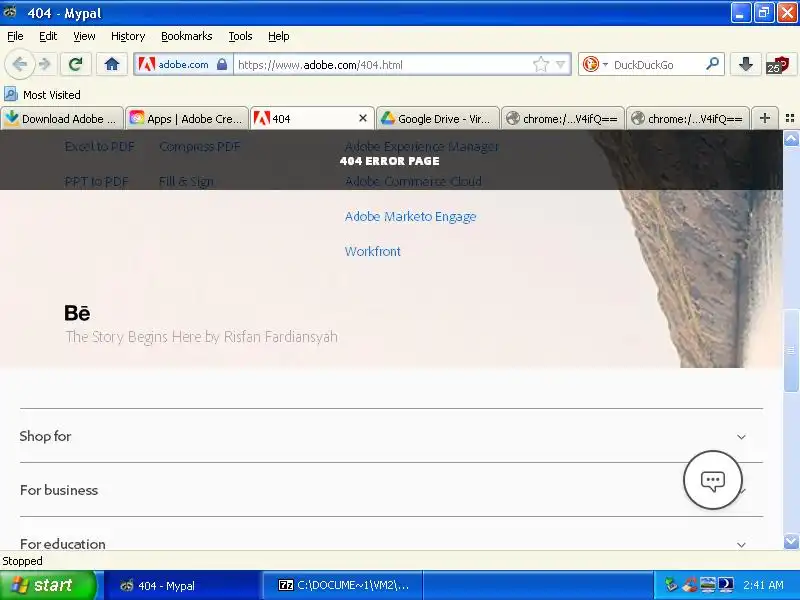800x600 pixels.
Task: Reload the page with the refresh icon
Action: point(76,64)
